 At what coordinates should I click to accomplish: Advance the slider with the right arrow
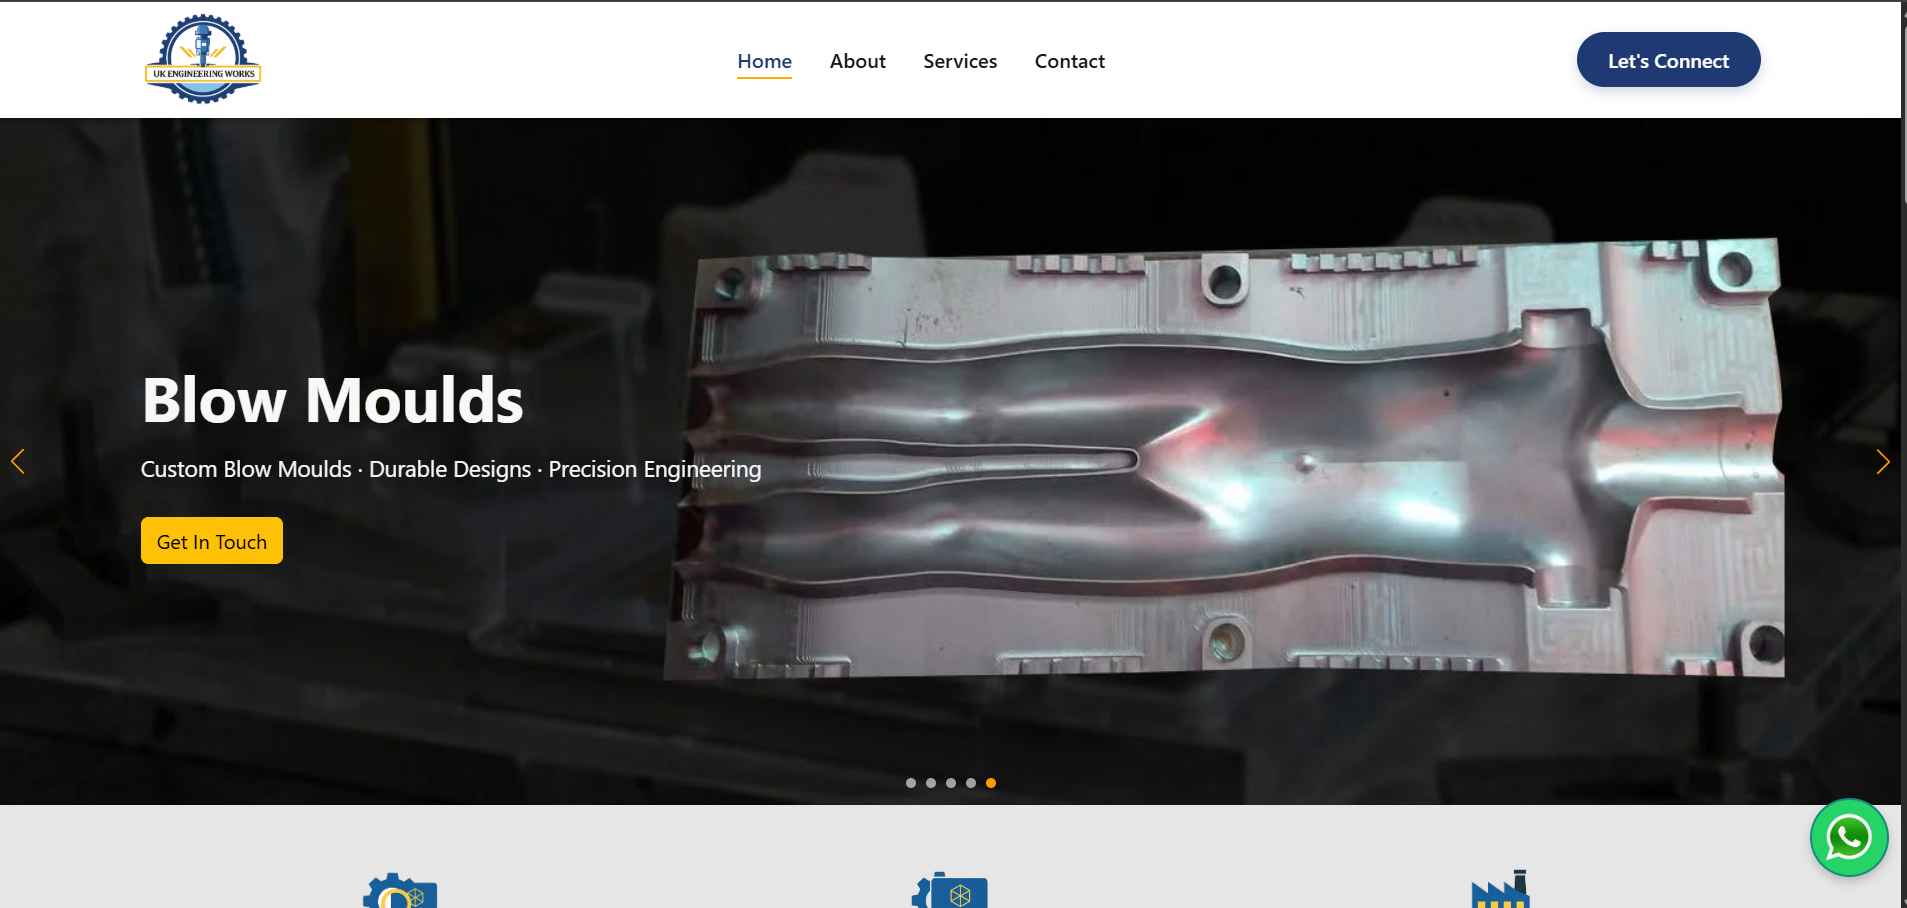tap(1882, 461)
